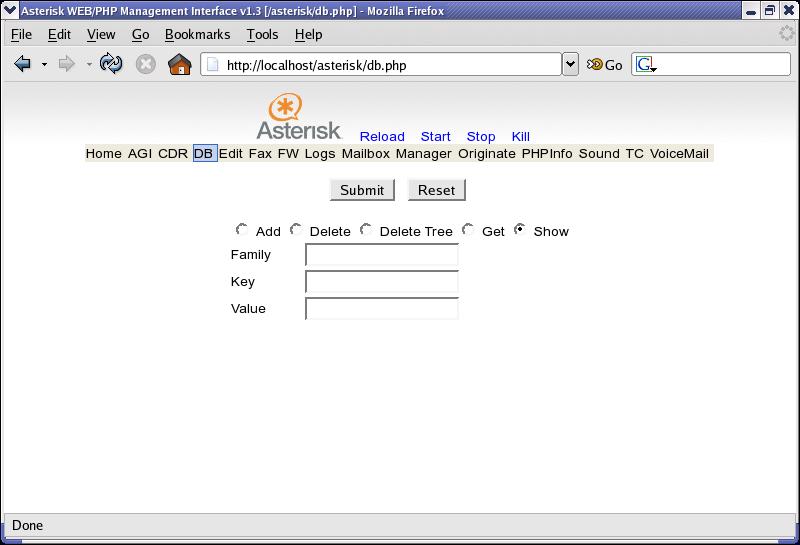Open the Tools menu
Viewport: 800px width, 545px height.
tap(262, 34)
